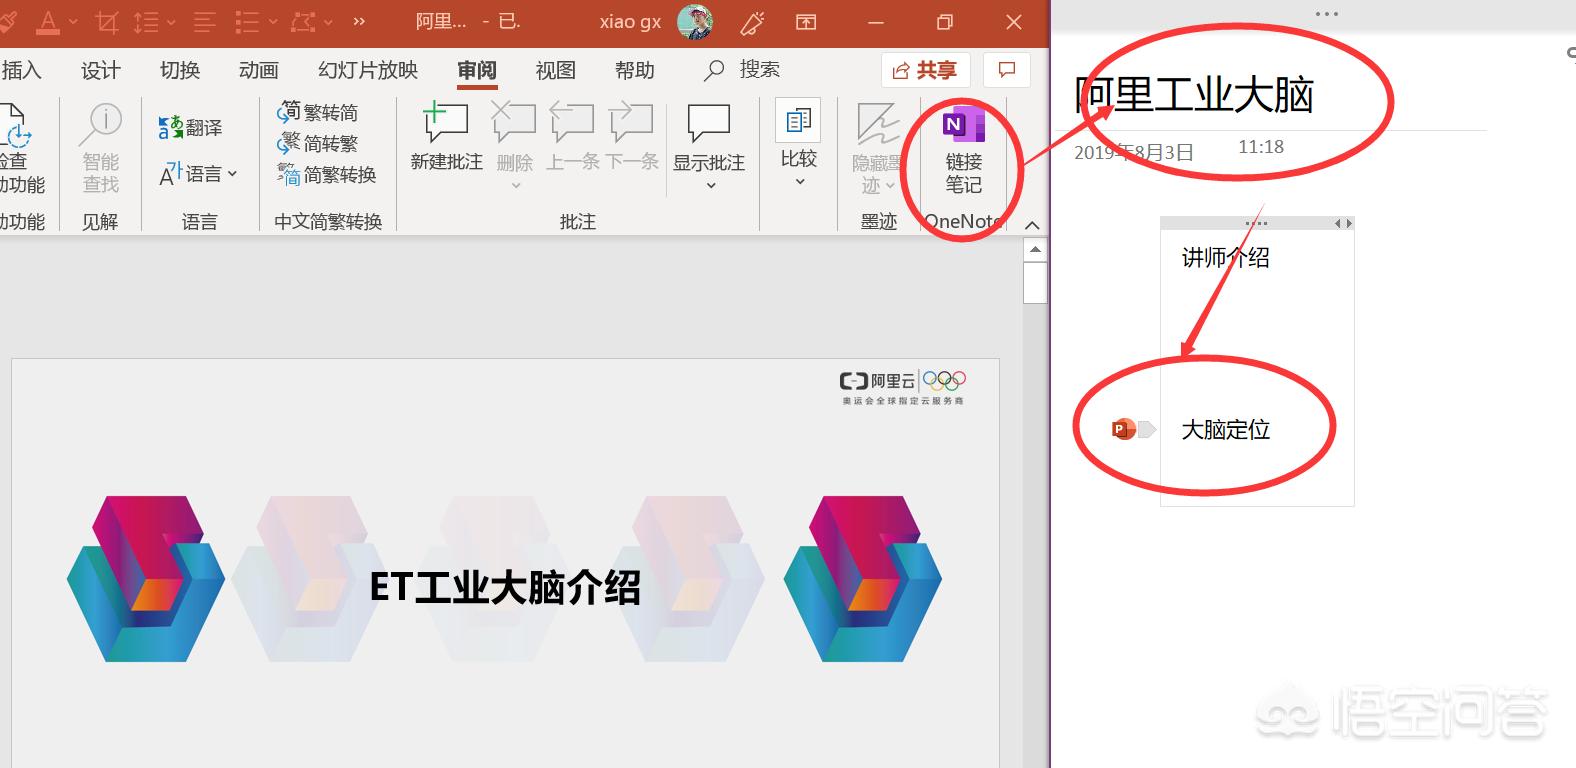Open ribbon display options
This screenshot has width=1576, height=768.
(806, 21)
